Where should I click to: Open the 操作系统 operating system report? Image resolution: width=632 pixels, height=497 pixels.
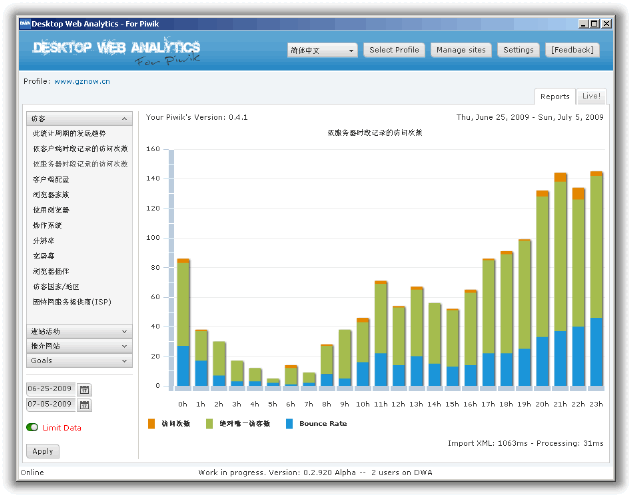(x=47, y=225)
